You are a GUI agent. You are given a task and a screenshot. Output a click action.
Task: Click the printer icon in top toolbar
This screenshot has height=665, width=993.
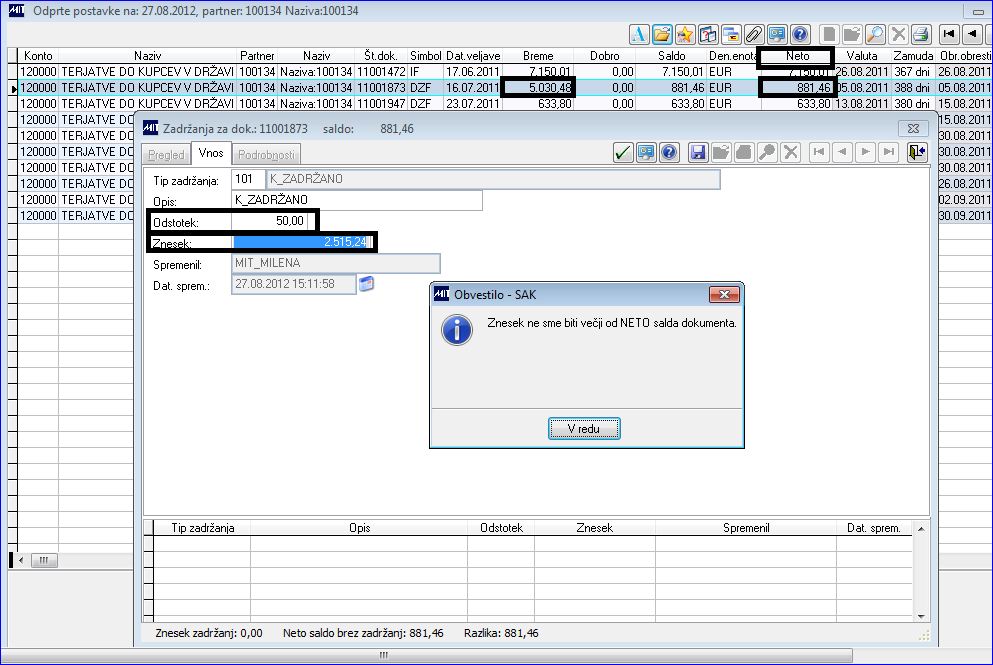pyautogui.click(x=921, y=34)
